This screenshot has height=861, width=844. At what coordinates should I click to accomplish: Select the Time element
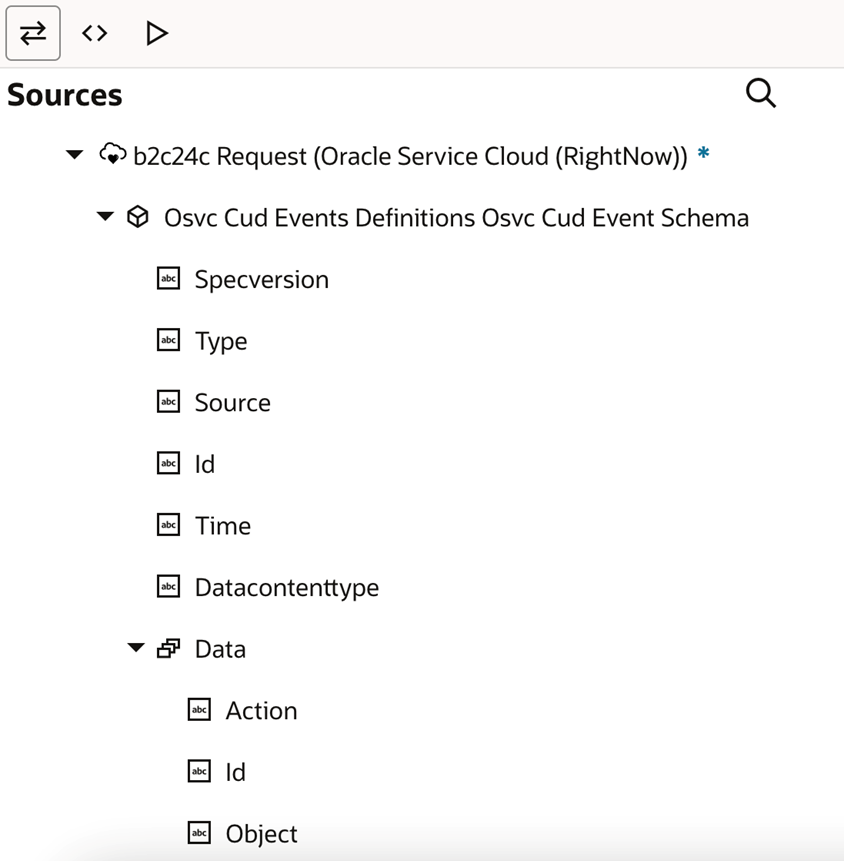tap(222, 525)
